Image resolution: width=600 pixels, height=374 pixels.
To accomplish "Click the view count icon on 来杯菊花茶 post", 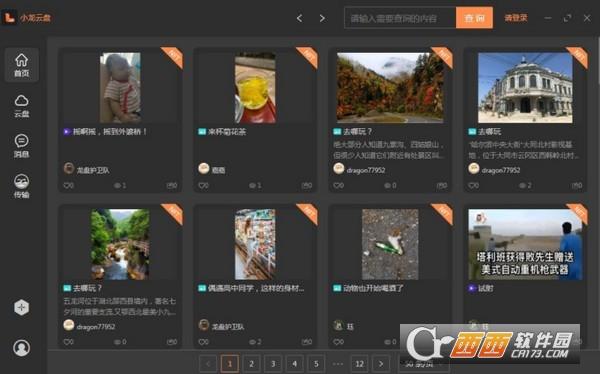I will pos(252,185).
